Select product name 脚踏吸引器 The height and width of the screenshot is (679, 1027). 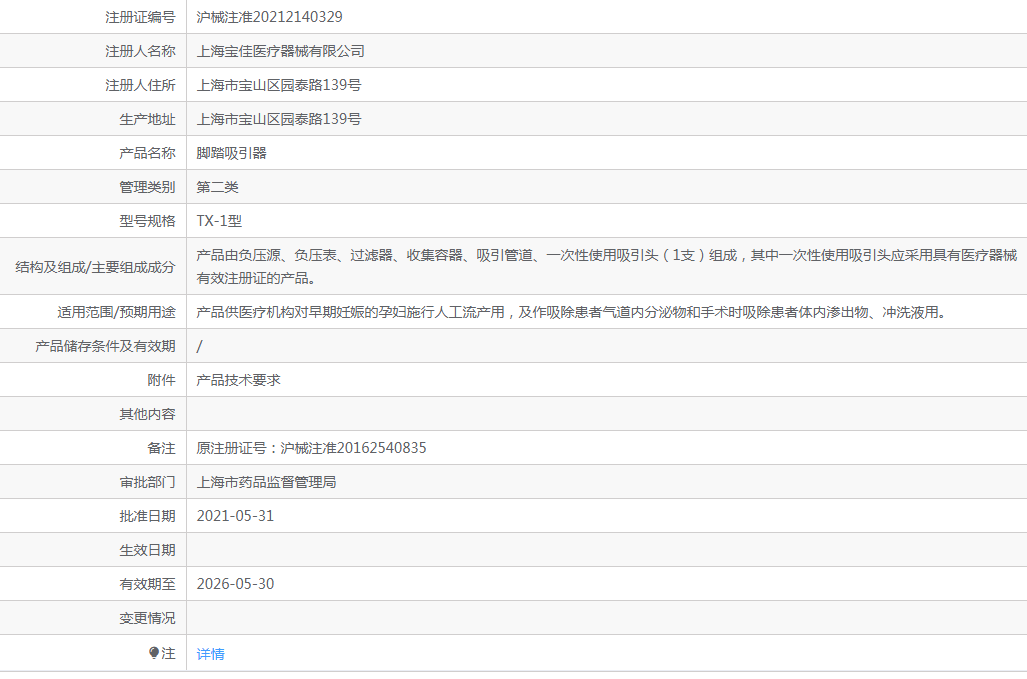[231, 153]
